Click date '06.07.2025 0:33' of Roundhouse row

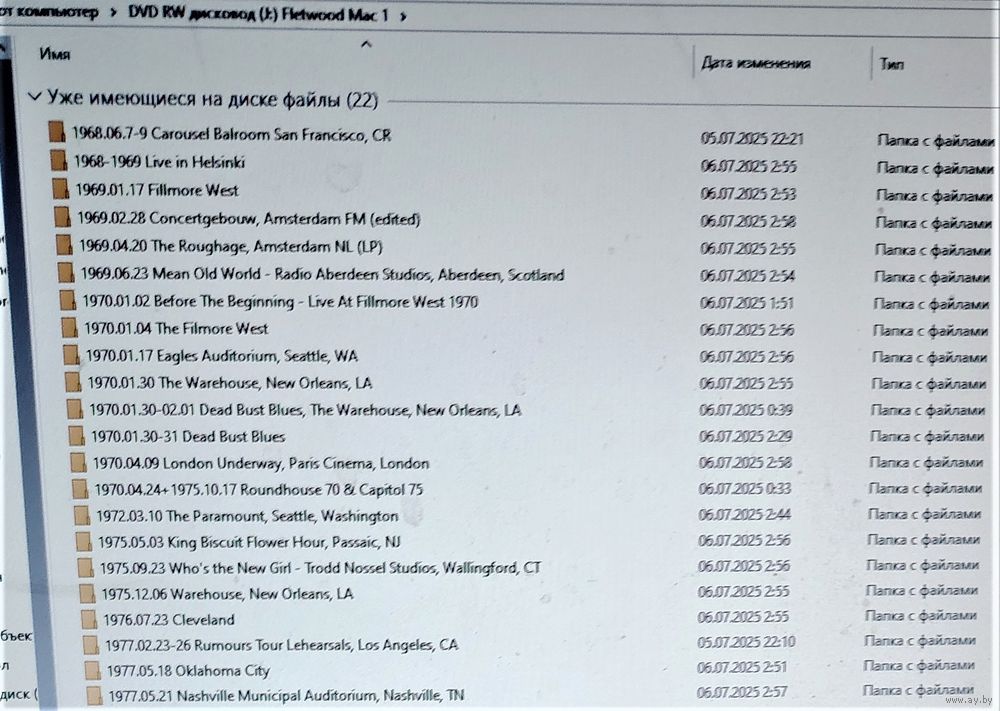pos(745,489)
